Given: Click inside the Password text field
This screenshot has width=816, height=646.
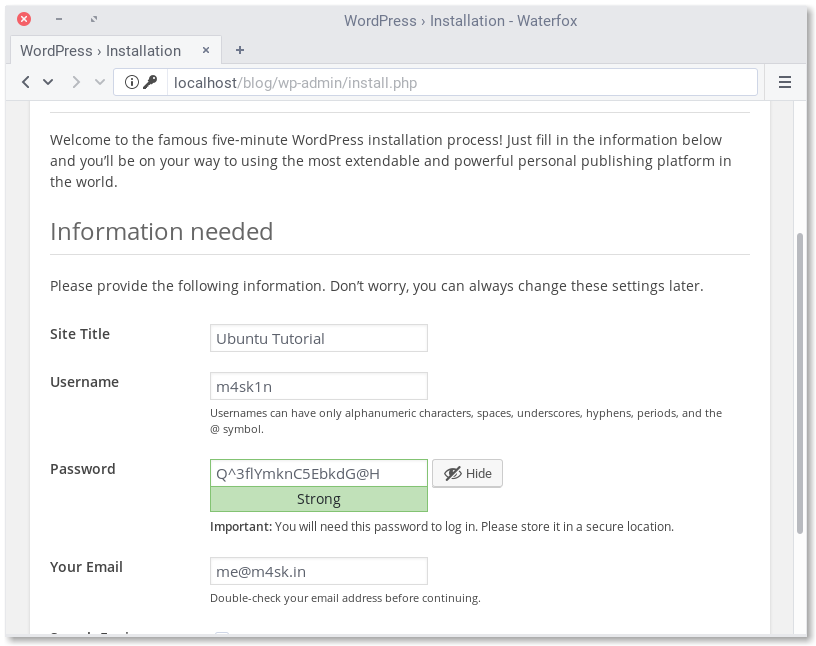Looking at the screenshot, I should click(x=318, y=473).
